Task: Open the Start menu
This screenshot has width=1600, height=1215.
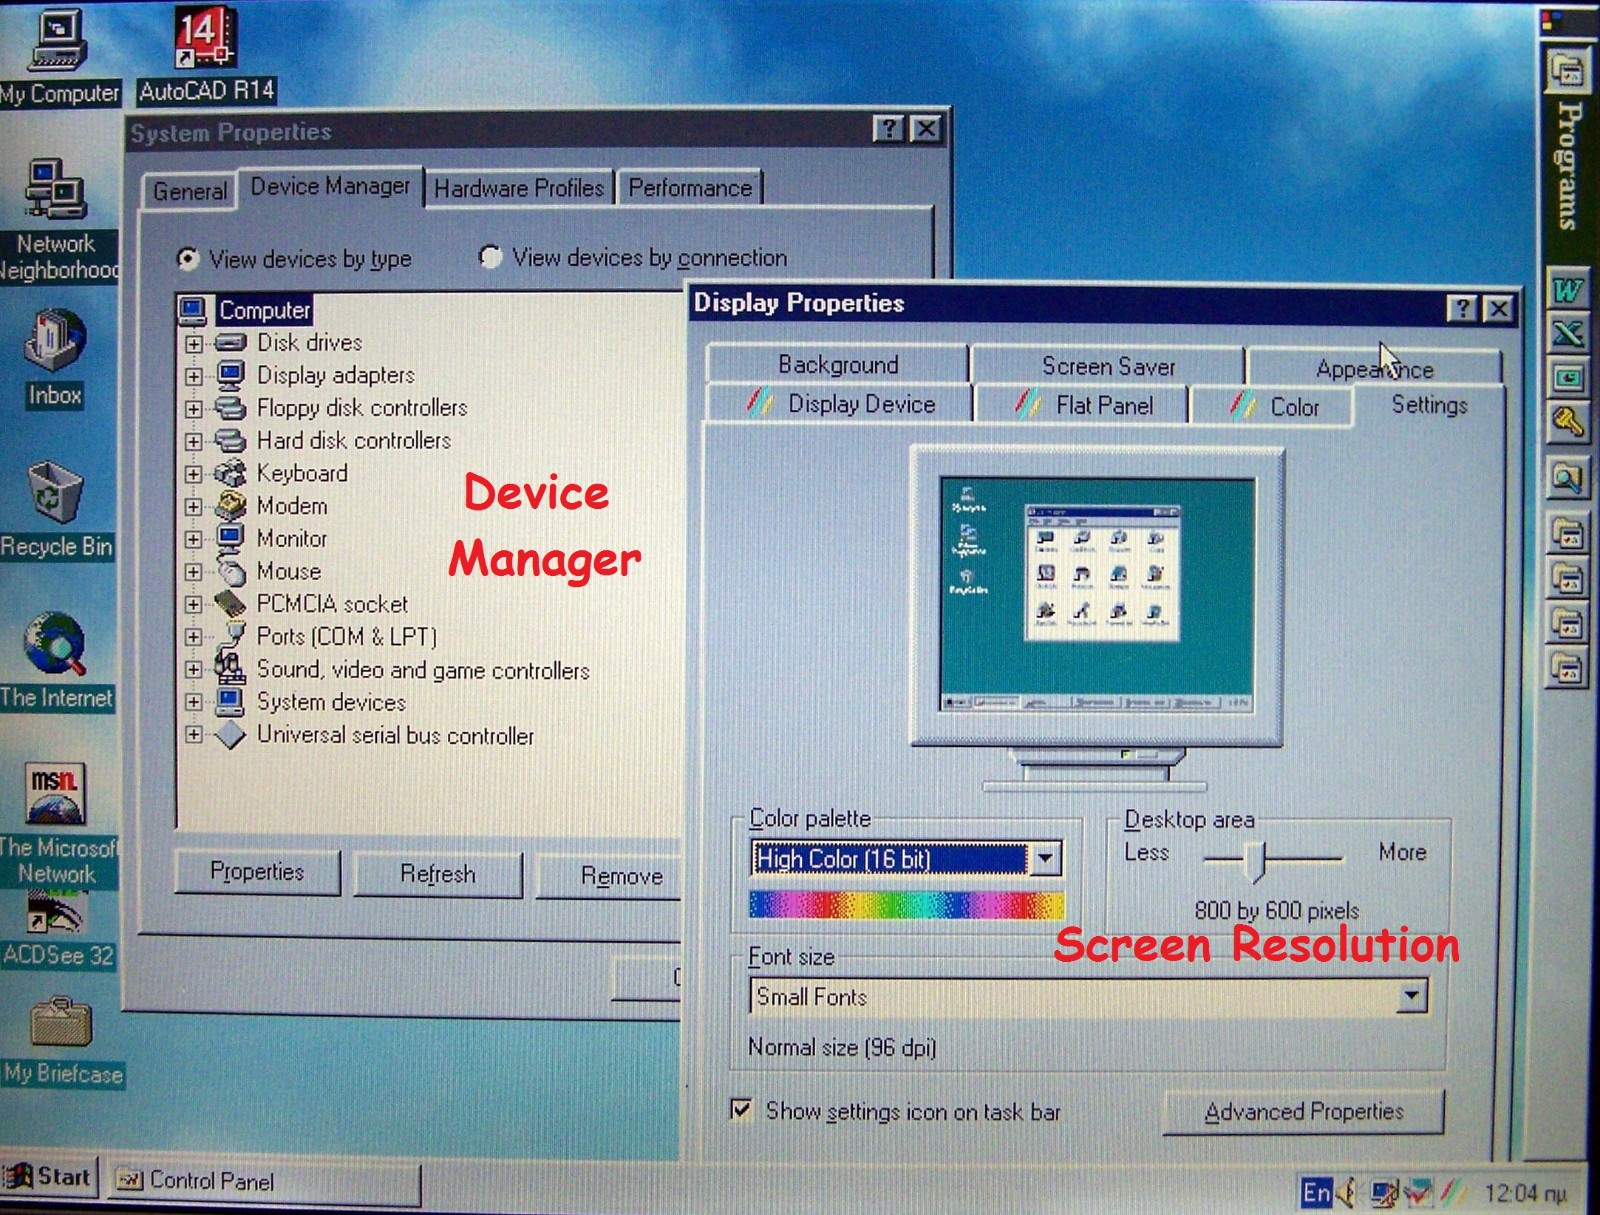Action: (49, 1177)
